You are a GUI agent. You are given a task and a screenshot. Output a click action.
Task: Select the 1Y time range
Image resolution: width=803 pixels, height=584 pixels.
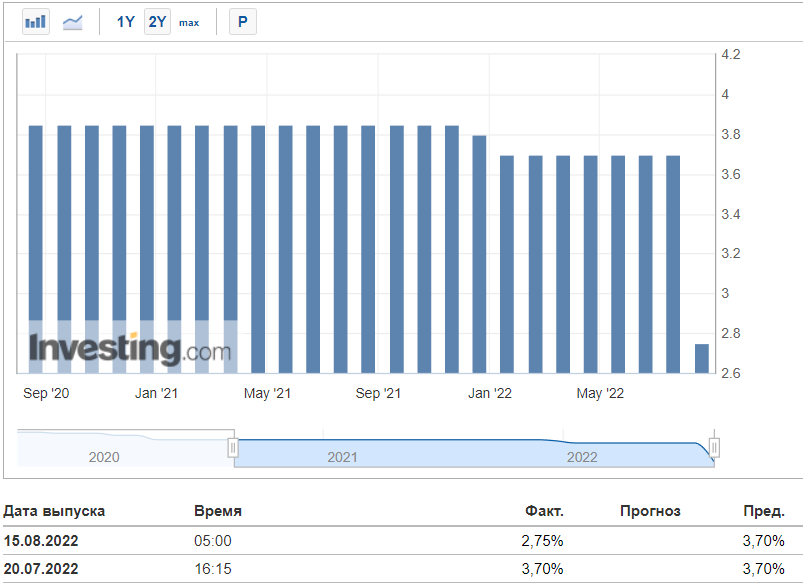[125, 21]
